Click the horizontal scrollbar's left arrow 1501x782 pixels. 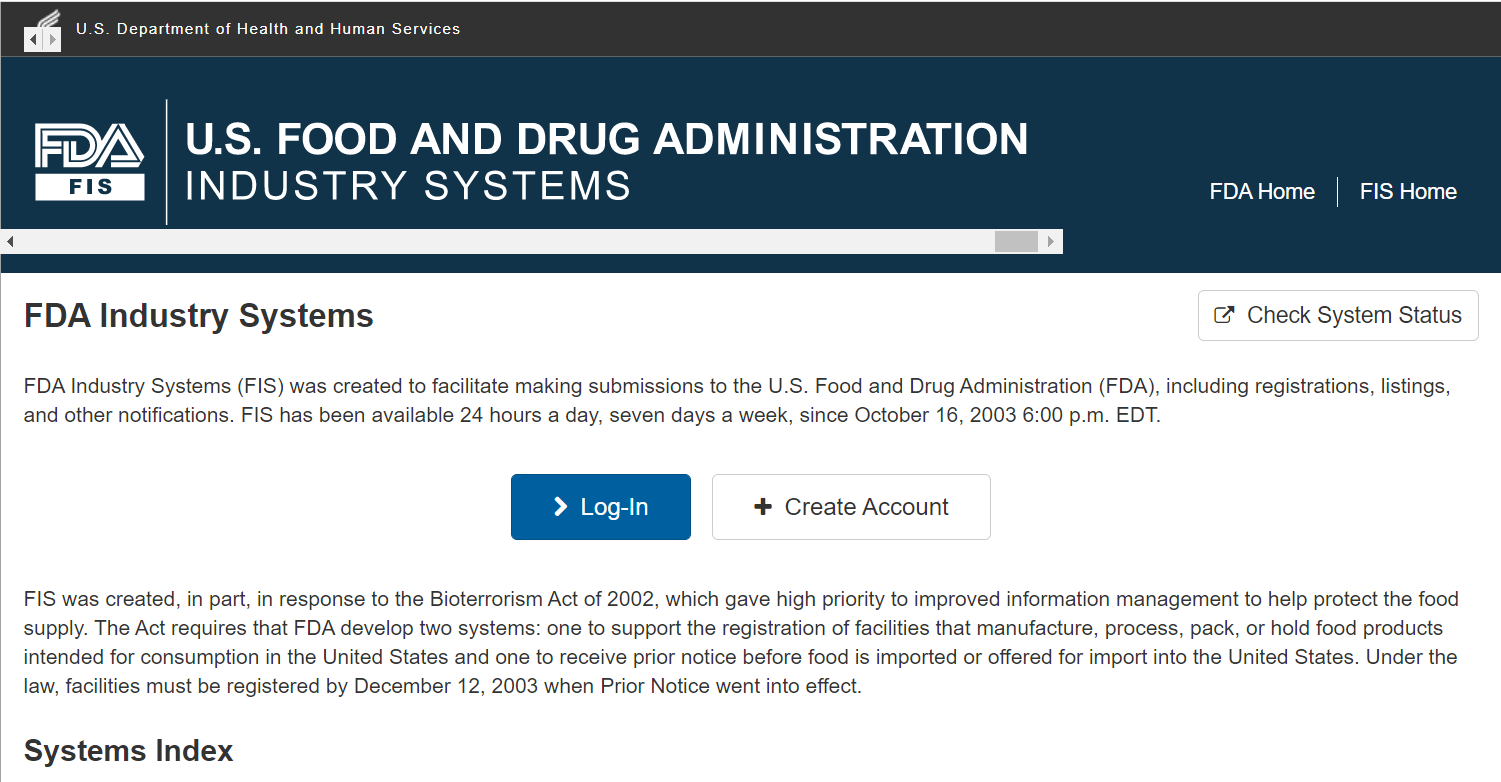[x=10, y=242]
